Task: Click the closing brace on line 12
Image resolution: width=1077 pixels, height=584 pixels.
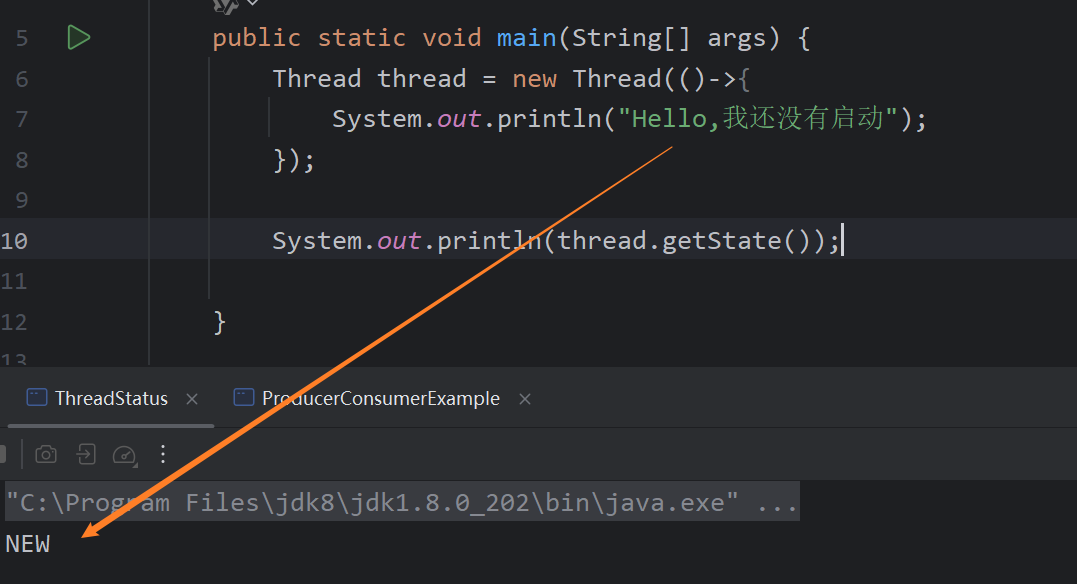Action: click(220, 322)
